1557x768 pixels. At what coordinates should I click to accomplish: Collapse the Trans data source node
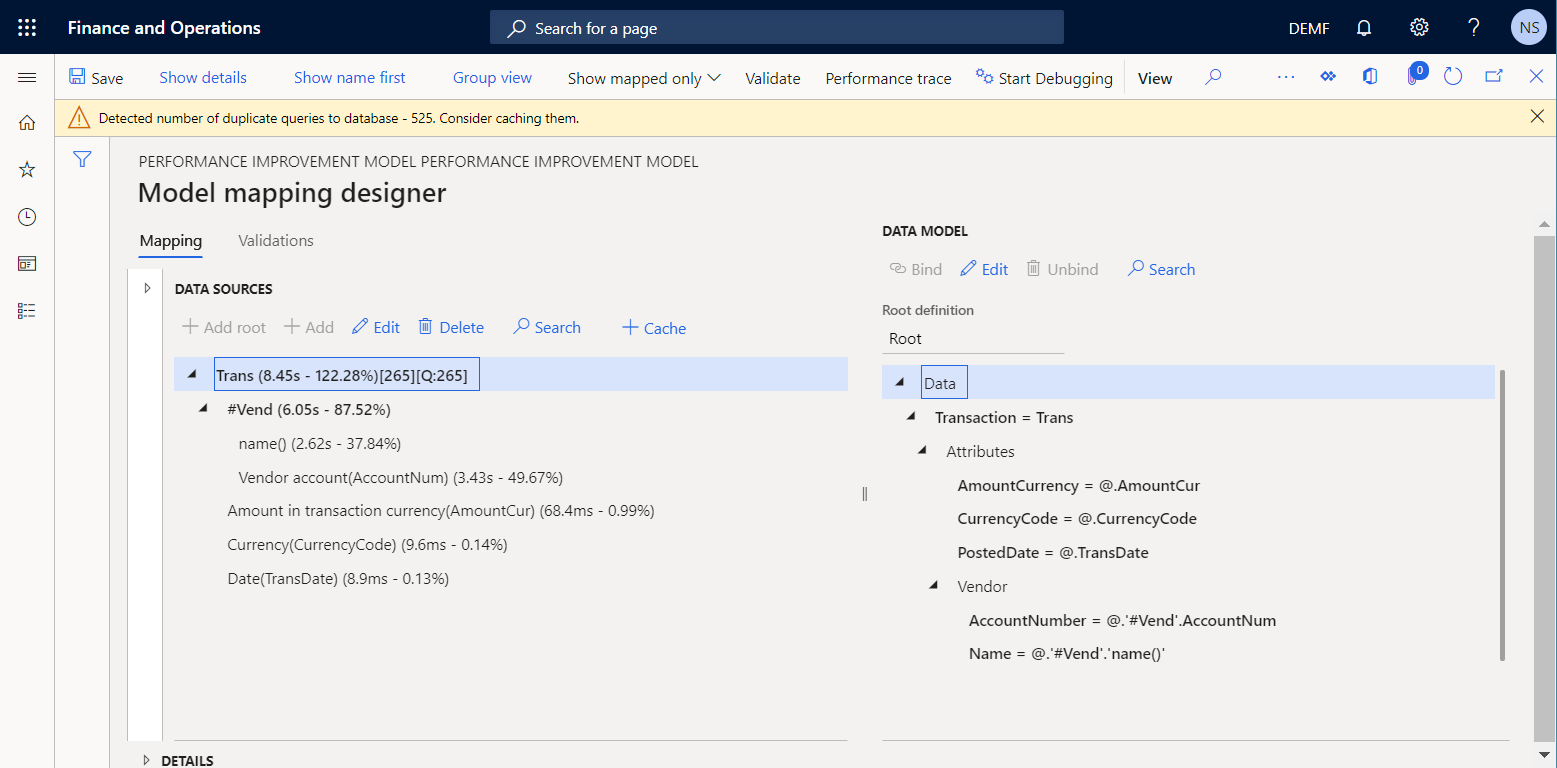192,373
